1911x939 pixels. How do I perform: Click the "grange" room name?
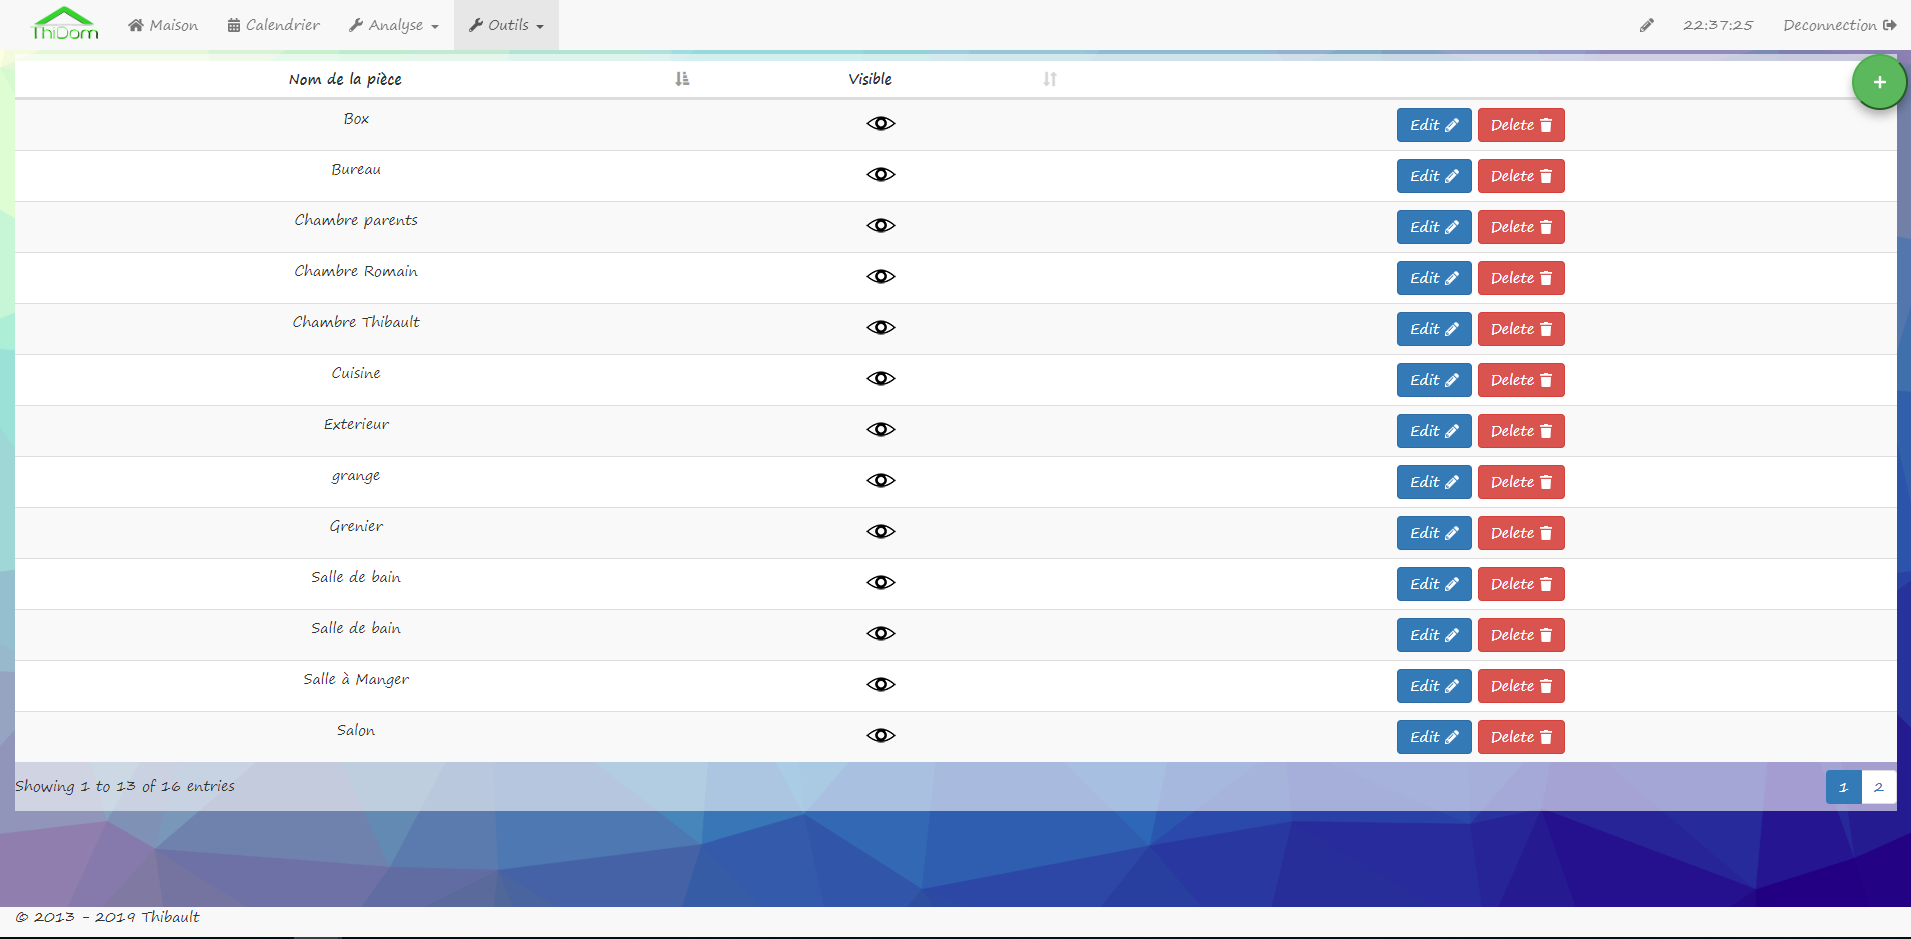pyautogui.click(x=356, y=476)
